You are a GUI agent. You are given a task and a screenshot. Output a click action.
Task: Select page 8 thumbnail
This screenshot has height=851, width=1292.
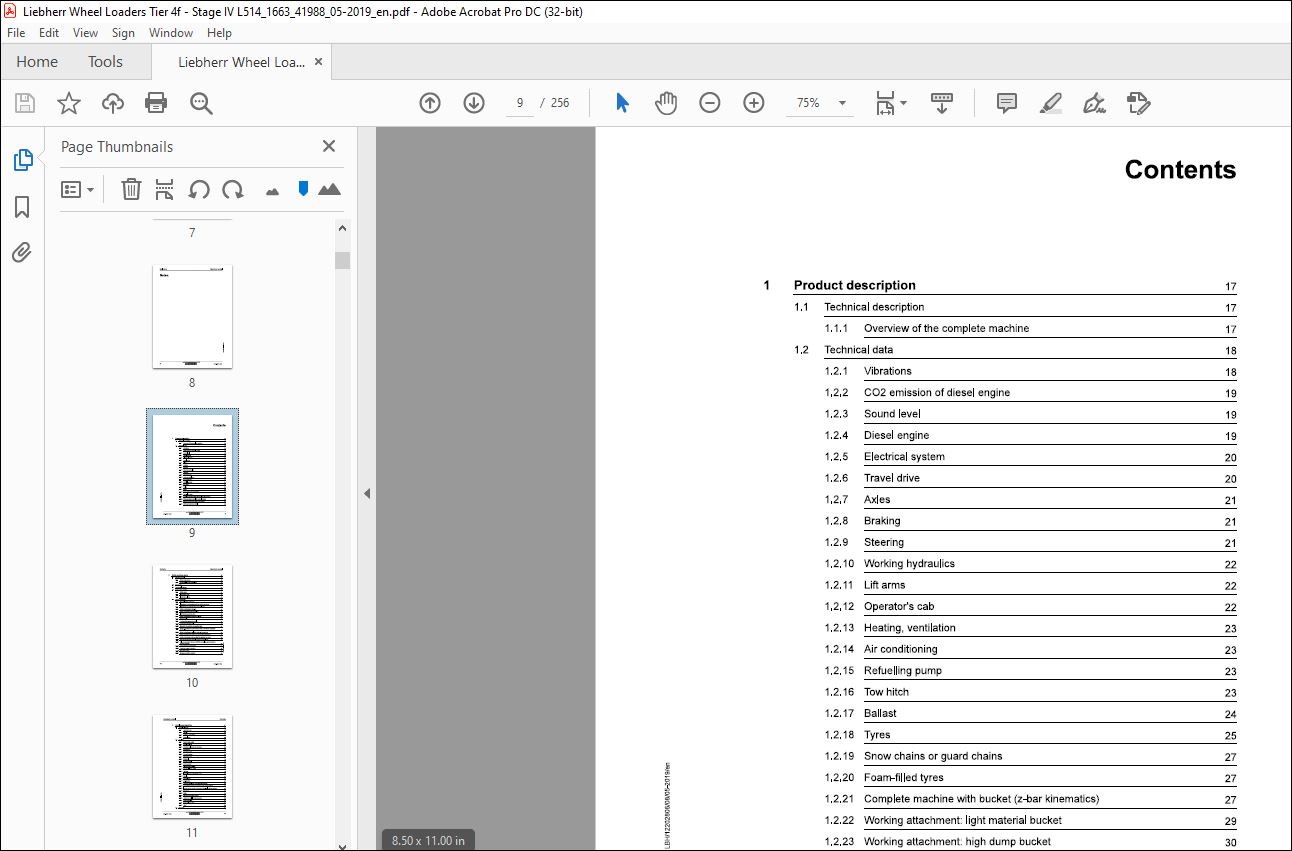tap(192, 317)
